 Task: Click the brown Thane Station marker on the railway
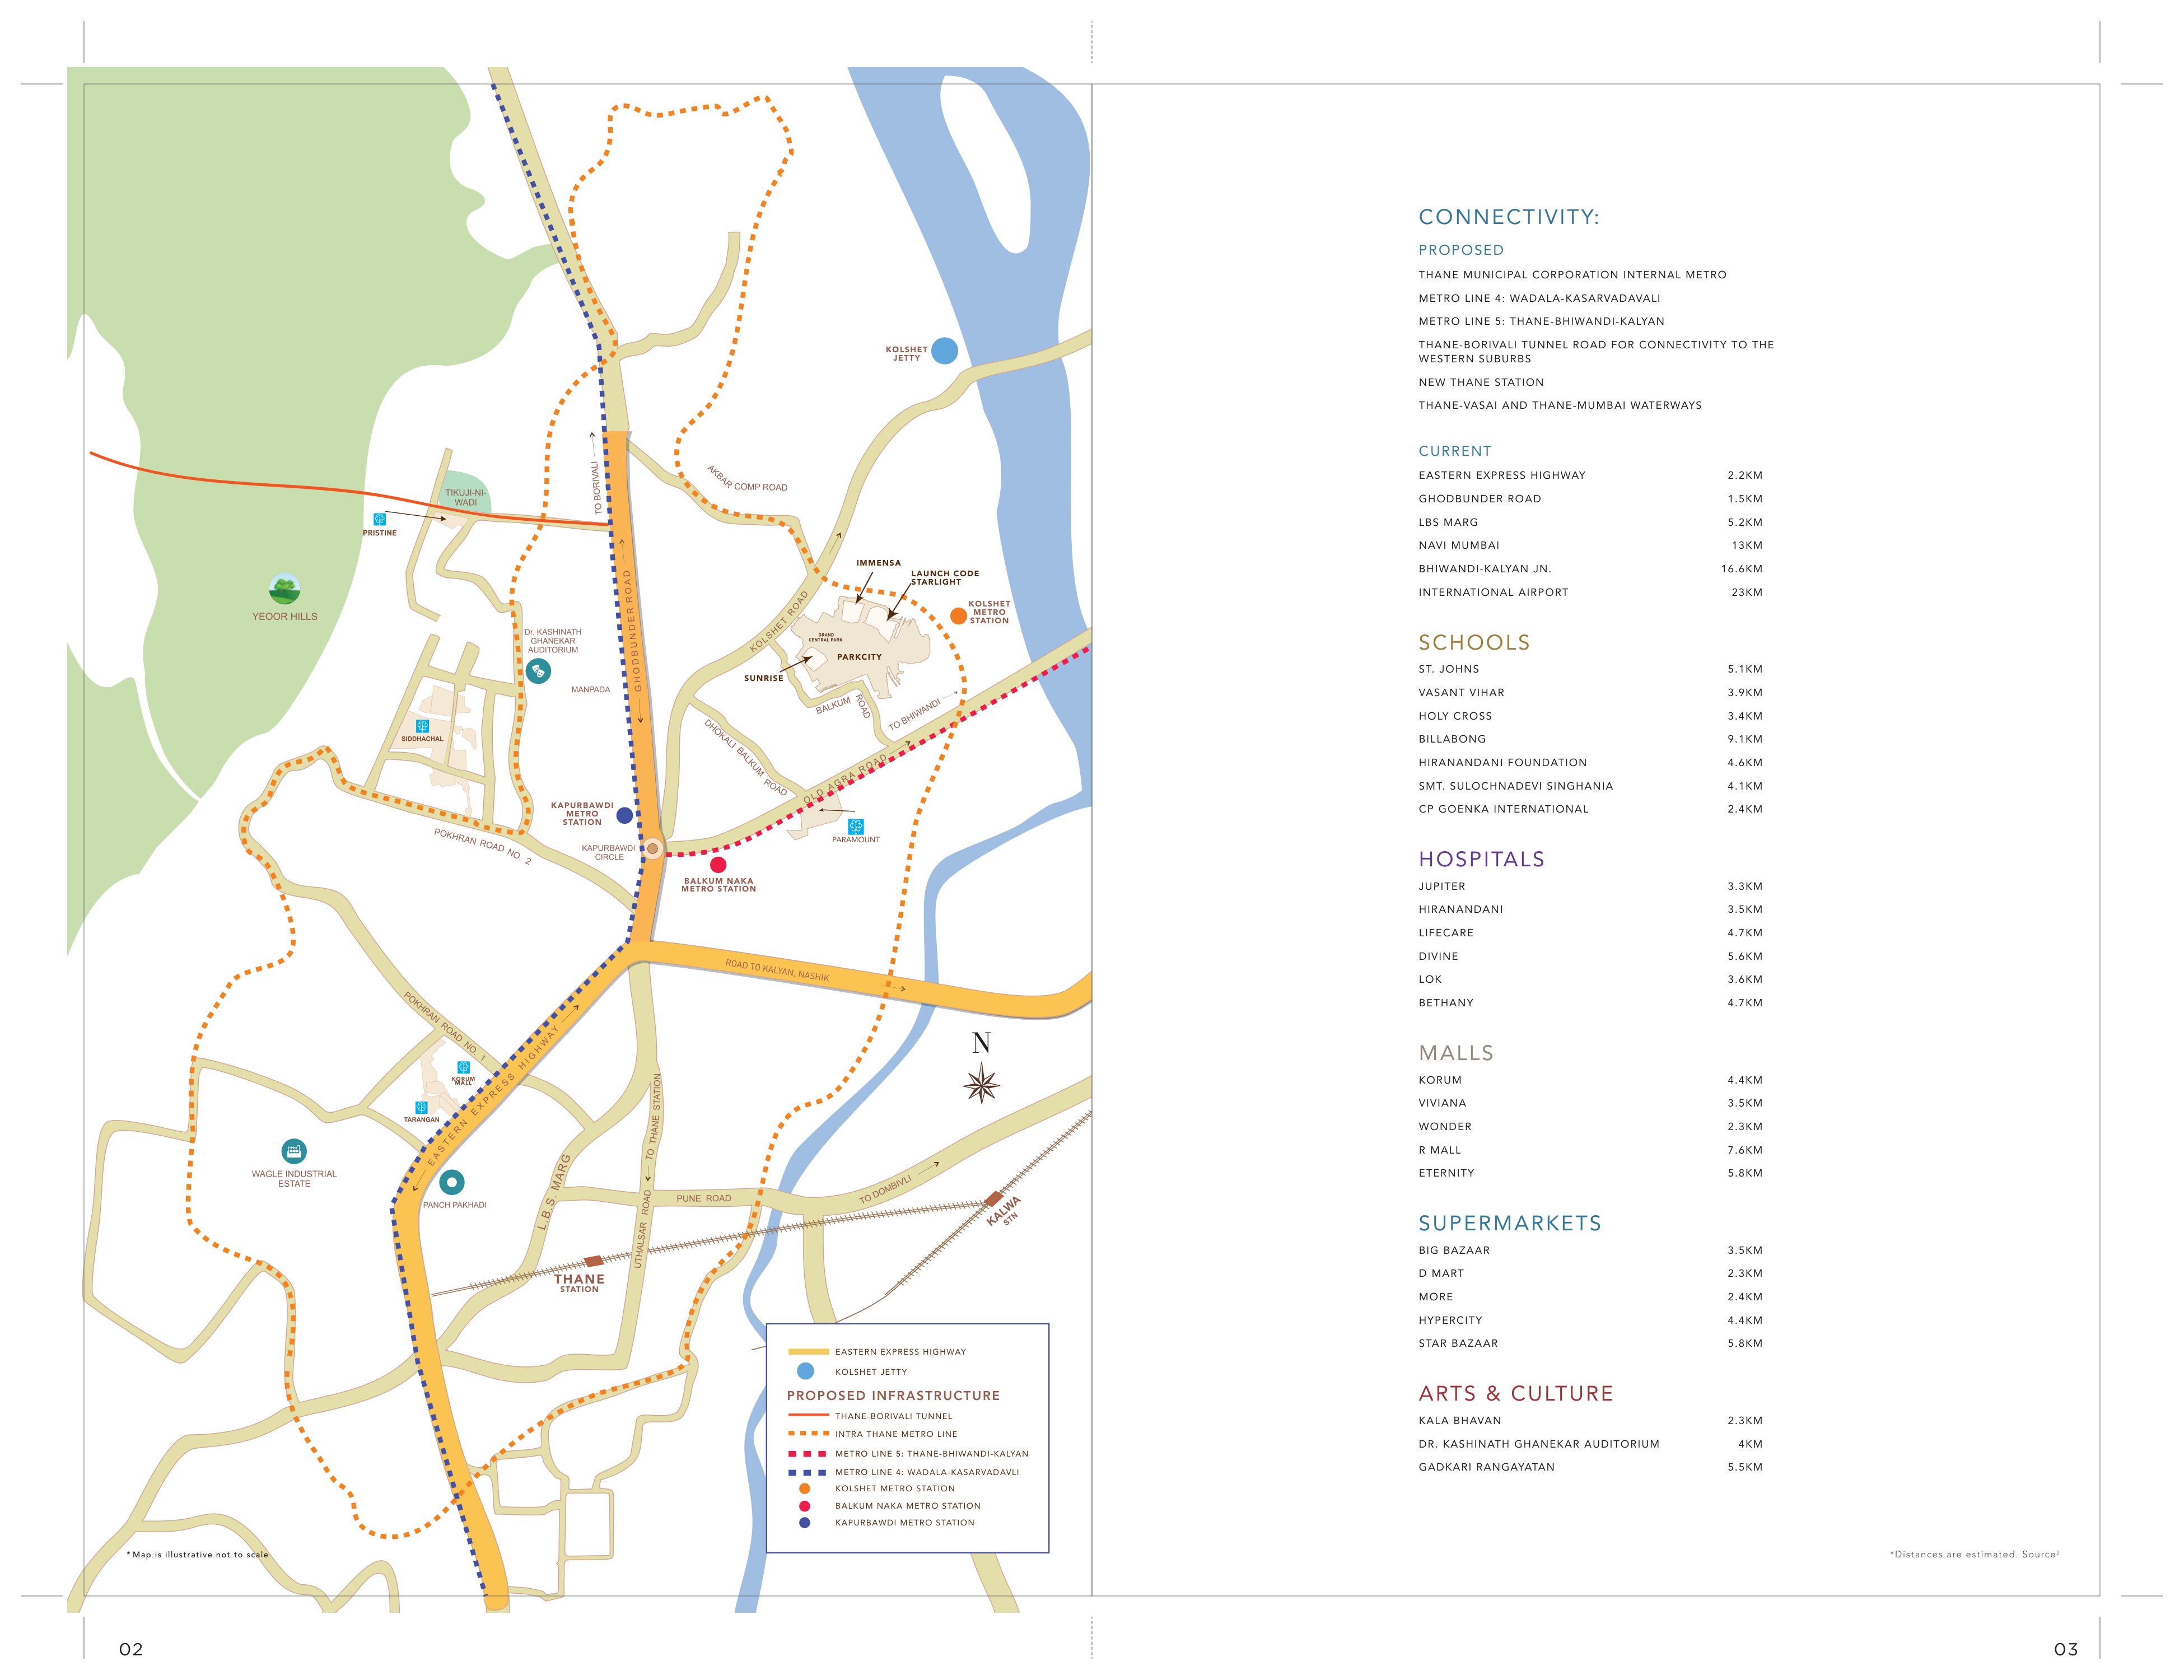[x=594, y=1261]
